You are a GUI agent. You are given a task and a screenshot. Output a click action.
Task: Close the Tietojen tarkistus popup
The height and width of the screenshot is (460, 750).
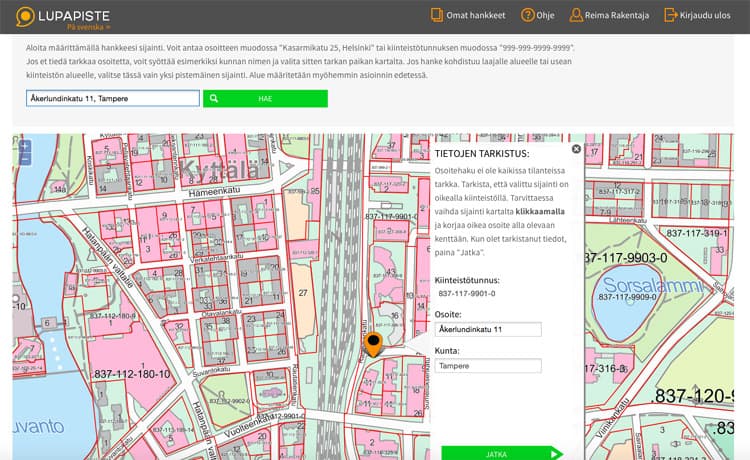(576, 149)
